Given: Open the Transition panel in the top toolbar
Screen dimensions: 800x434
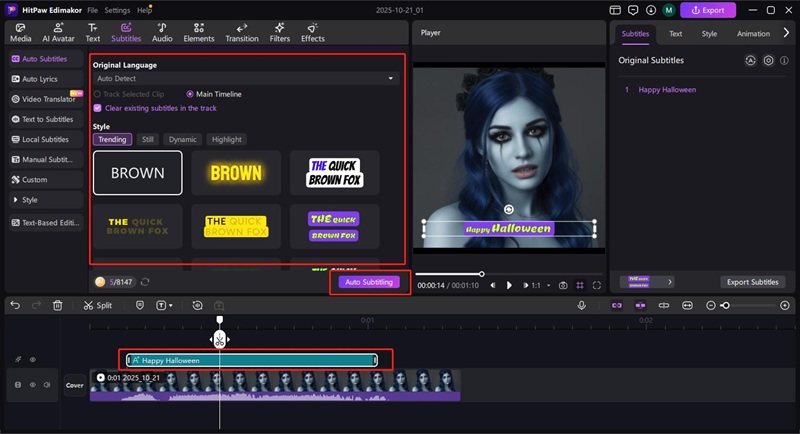Looking at the screenshot, I should (x=242, y=32).
